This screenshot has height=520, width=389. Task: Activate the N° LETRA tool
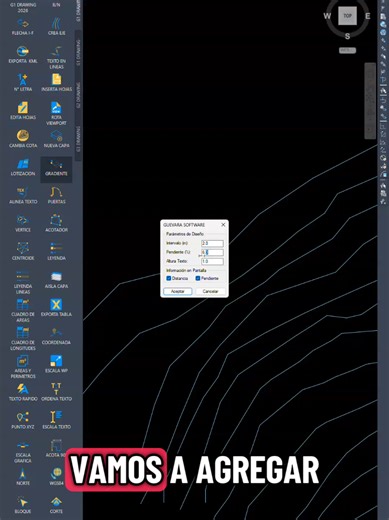coord(23,83)
